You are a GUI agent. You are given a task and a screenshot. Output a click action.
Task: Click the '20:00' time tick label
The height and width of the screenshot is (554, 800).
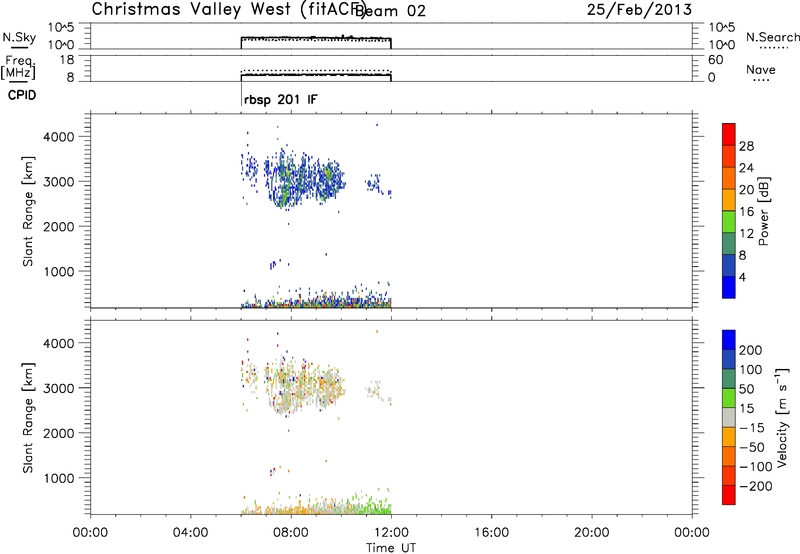click(x=591, y=533)
